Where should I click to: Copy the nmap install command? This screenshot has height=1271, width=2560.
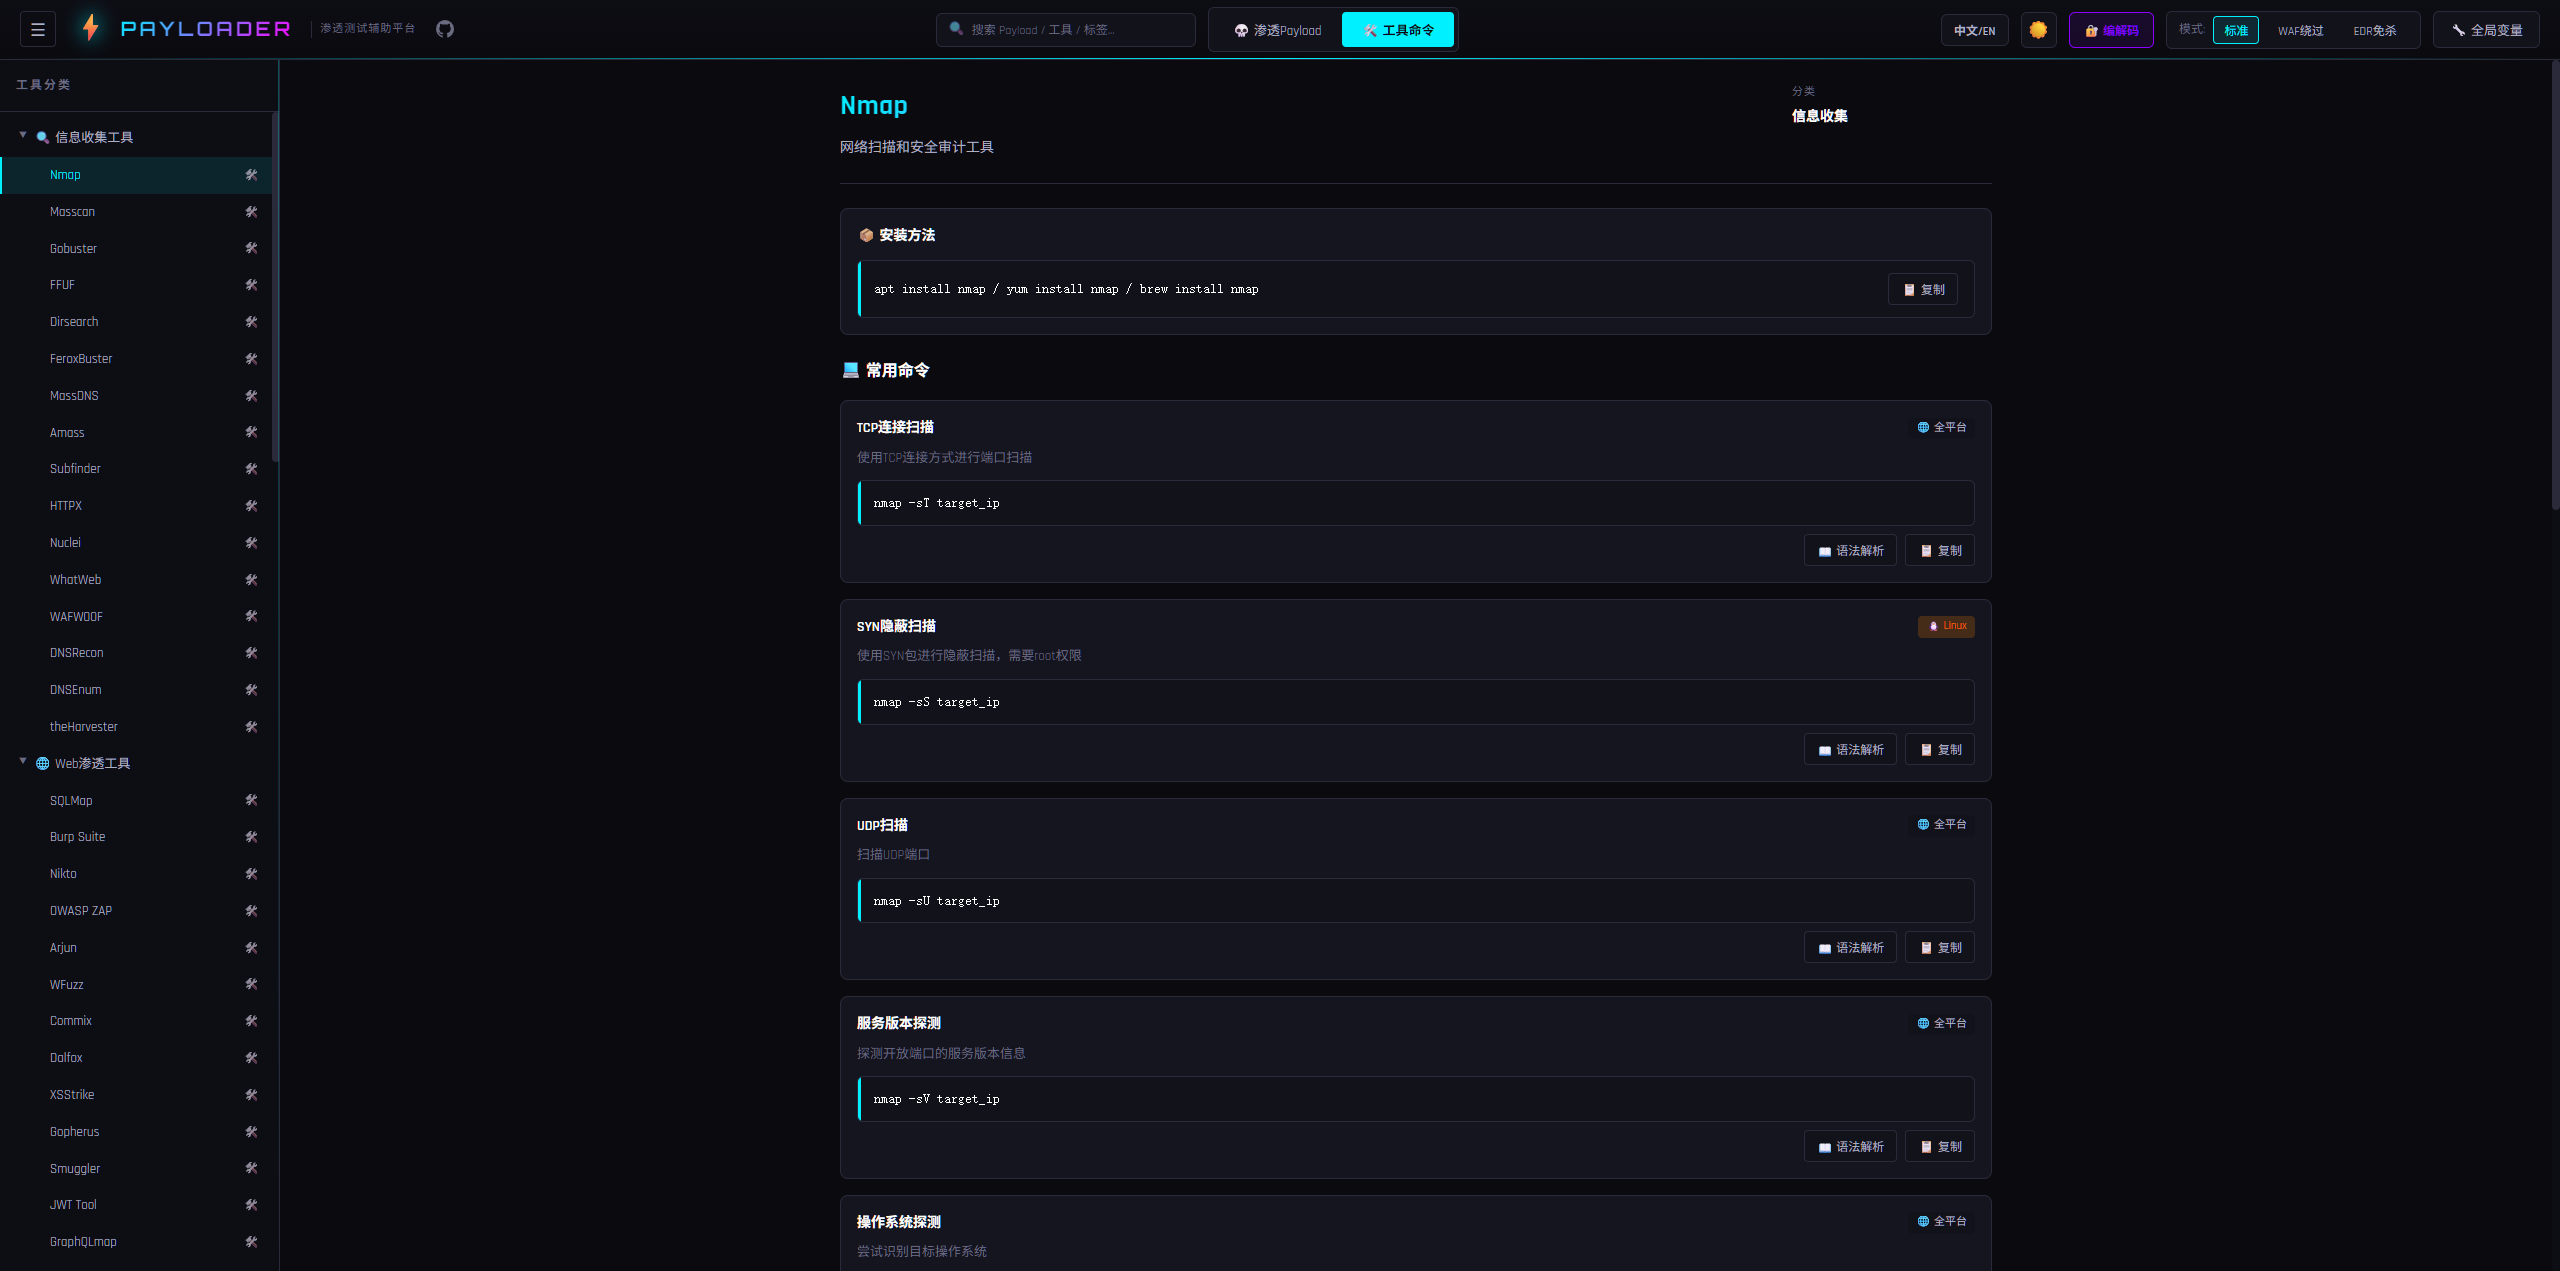(x=1923, y=290)
